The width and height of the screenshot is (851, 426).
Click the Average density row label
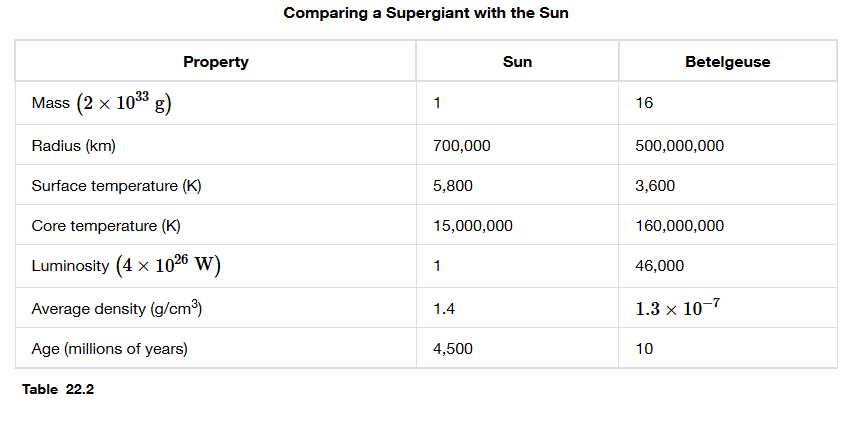(x=117, y=308)
